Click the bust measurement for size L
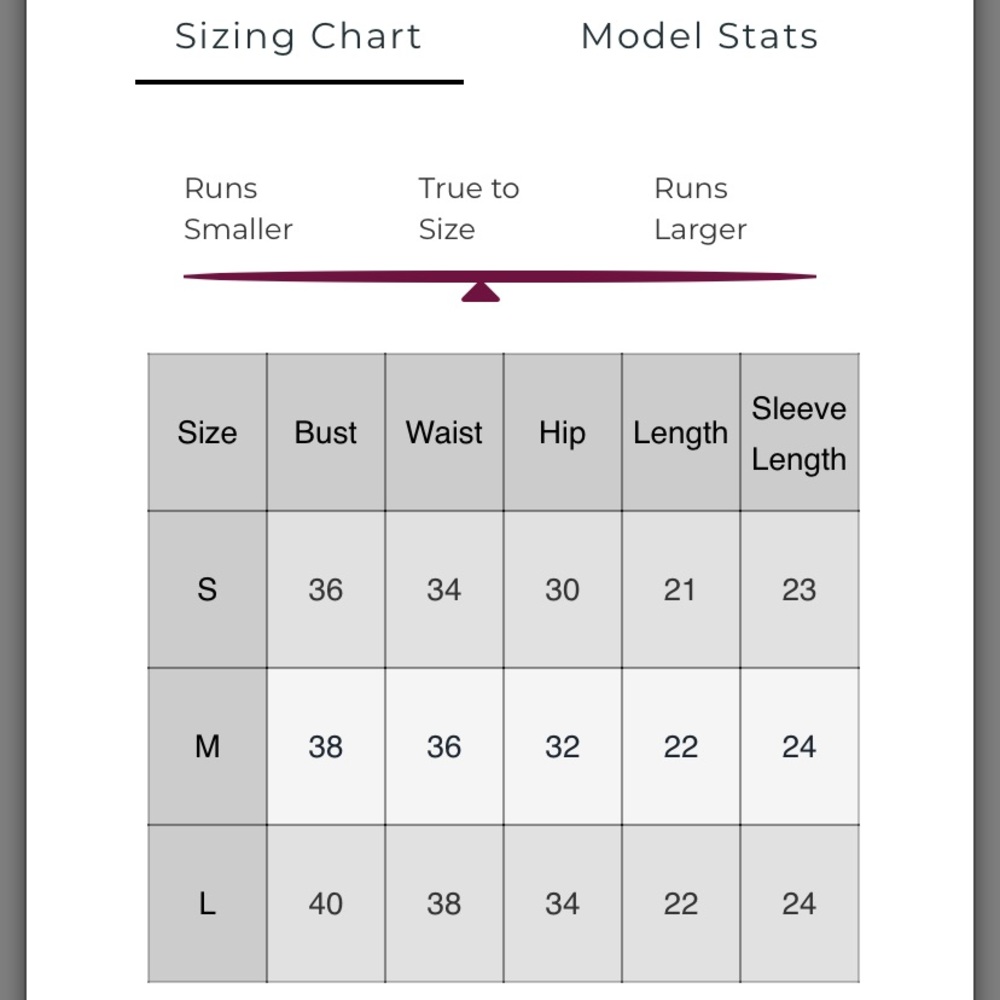 tap(326, 904)
